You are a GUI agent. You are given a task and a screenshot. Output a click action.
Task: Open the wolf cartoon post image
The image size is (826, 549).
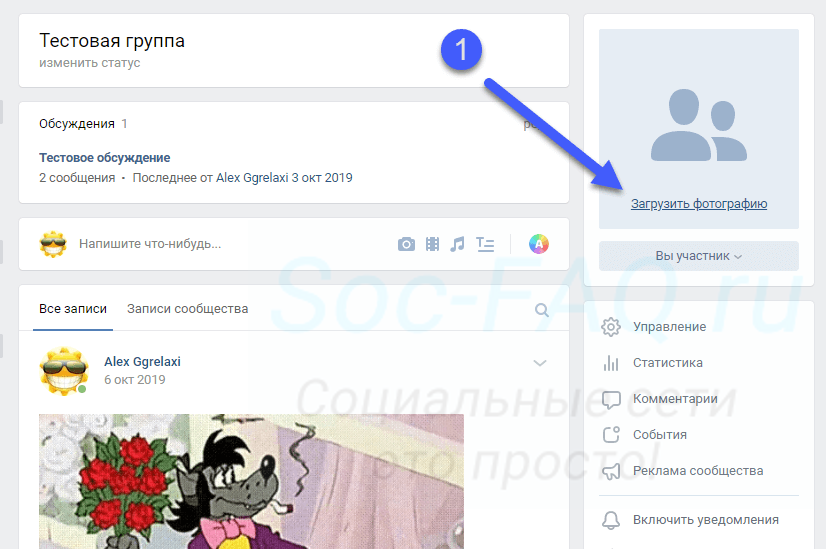tap(251, 481)
